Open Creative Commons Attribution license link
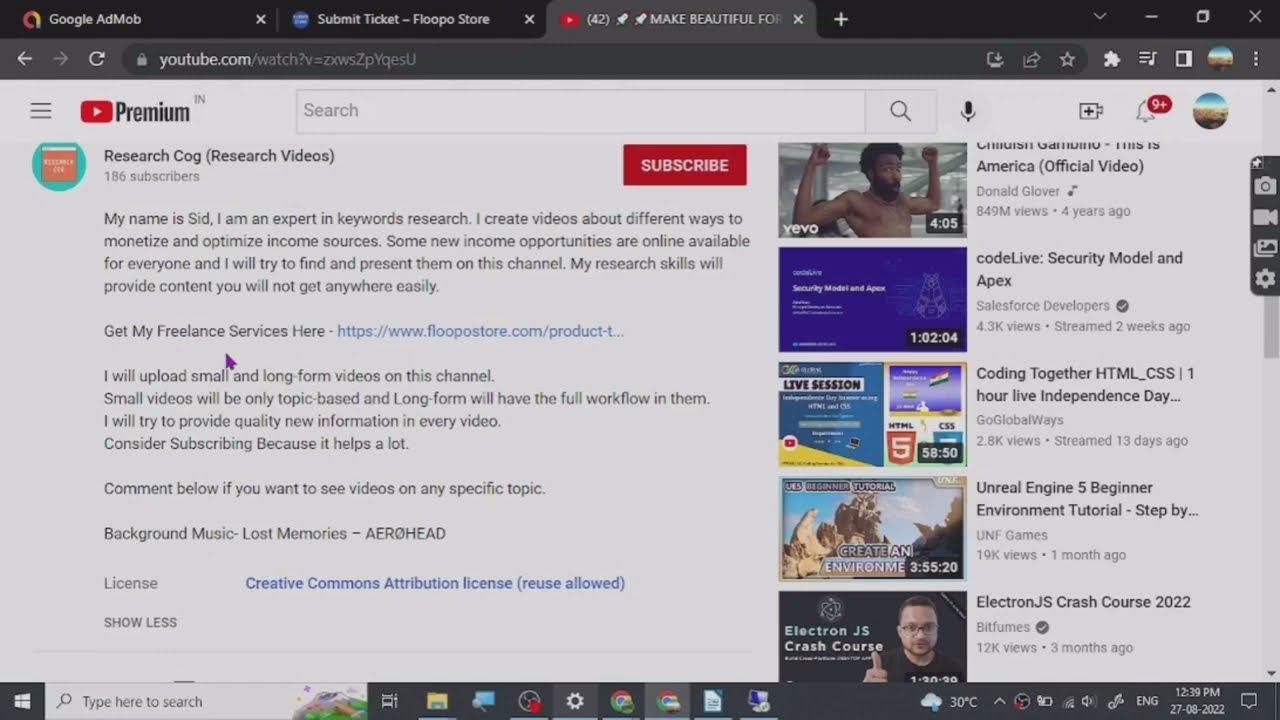This screenshot has height=720, width=1280. pyautogui.click(x=435, y=583)
